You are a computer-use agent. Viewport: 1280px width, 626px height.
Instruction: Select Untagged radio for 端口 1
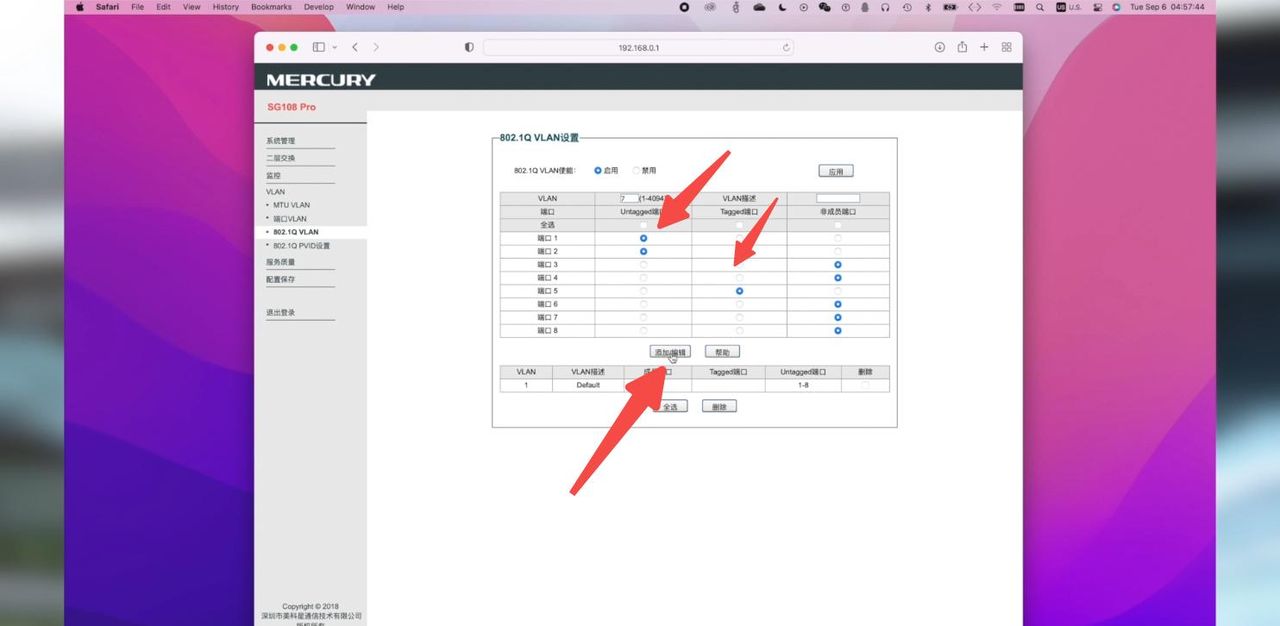(643, 238)
